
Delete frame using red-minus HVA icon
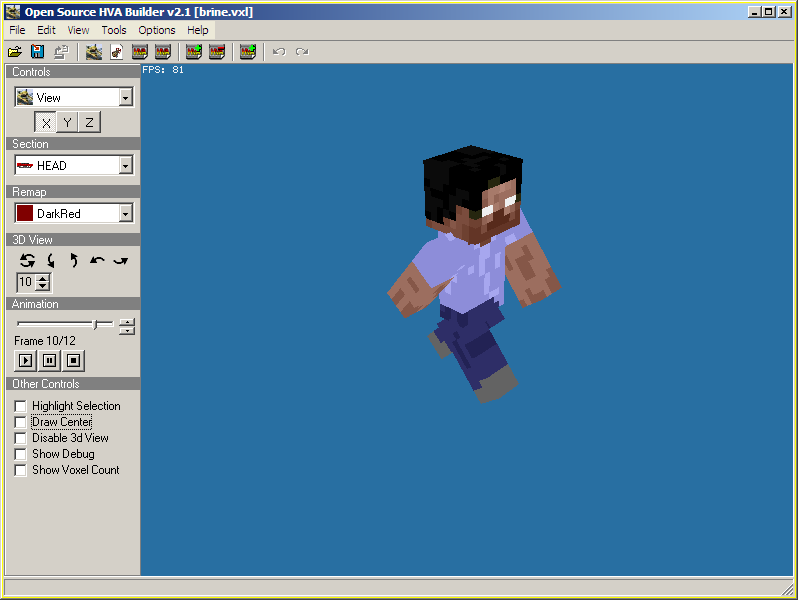tap(217, 51)
